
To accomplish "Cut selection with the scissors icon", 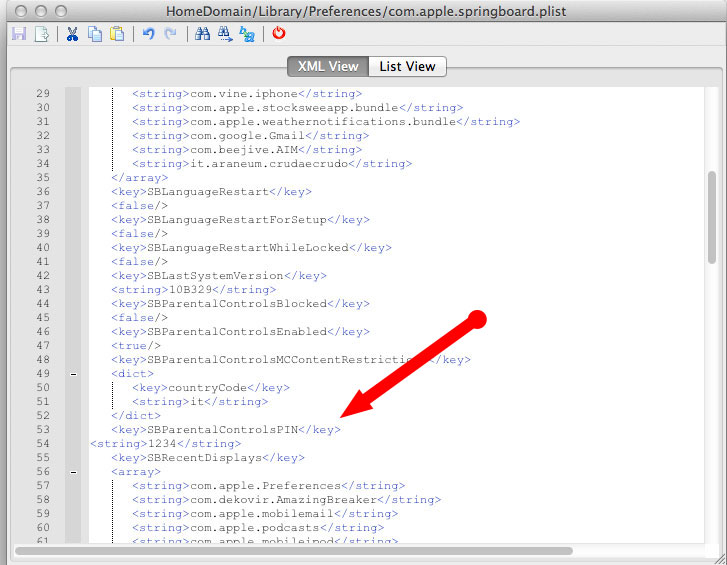I will click(72, 34).
